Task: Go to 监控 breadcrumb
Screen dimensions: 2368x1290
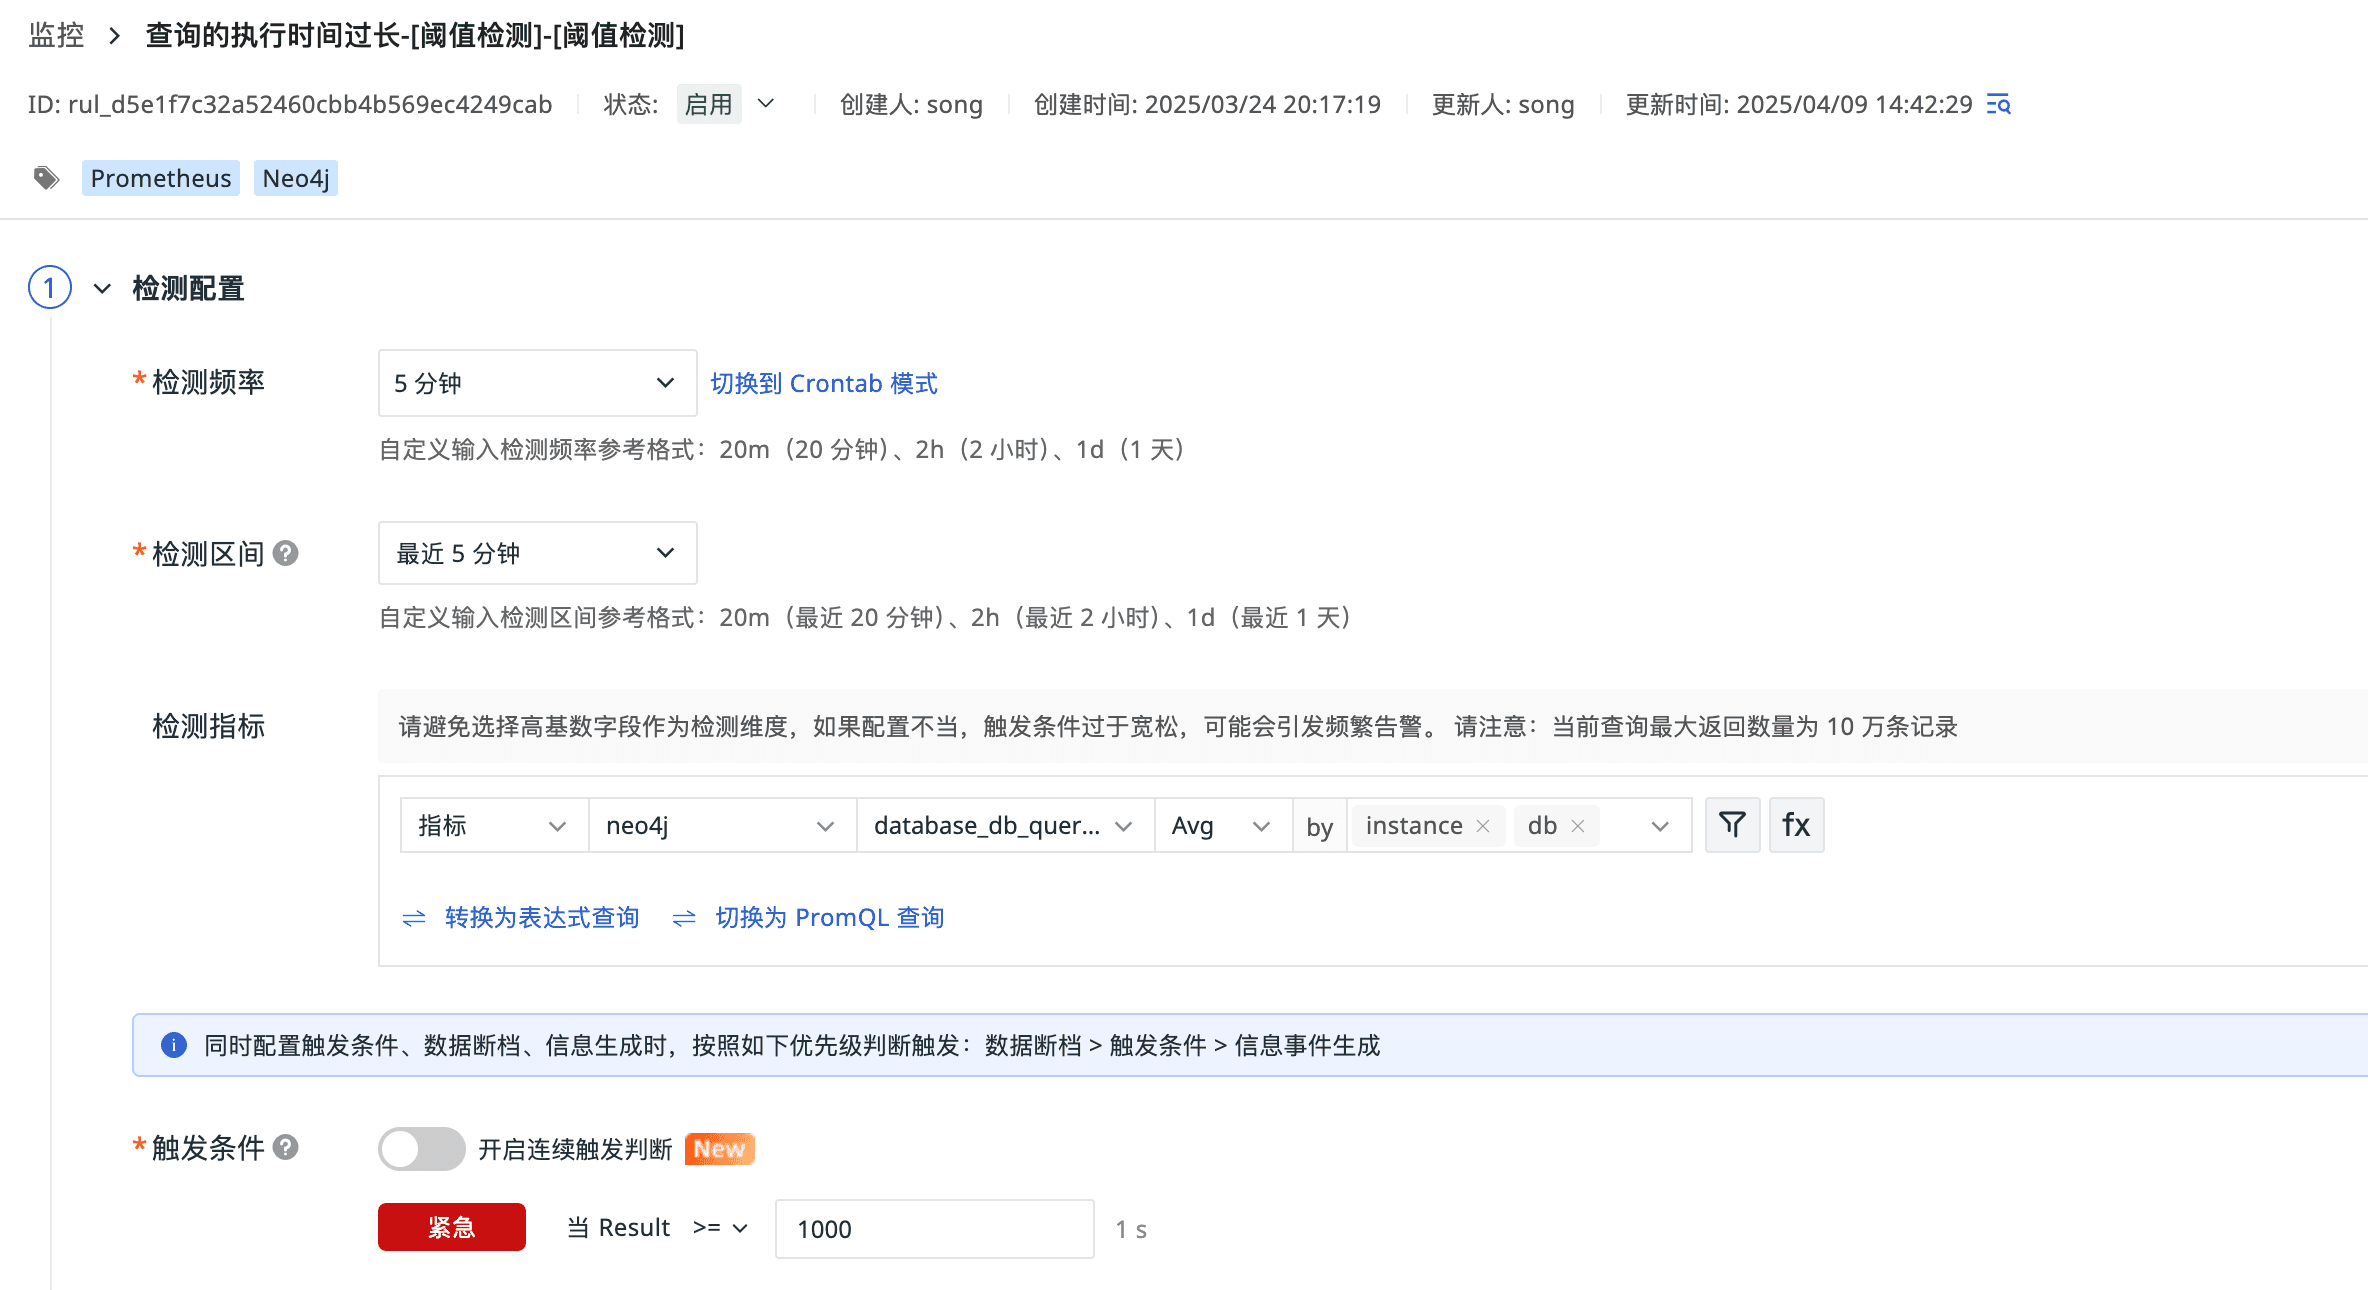Action: tap(56, 36)
